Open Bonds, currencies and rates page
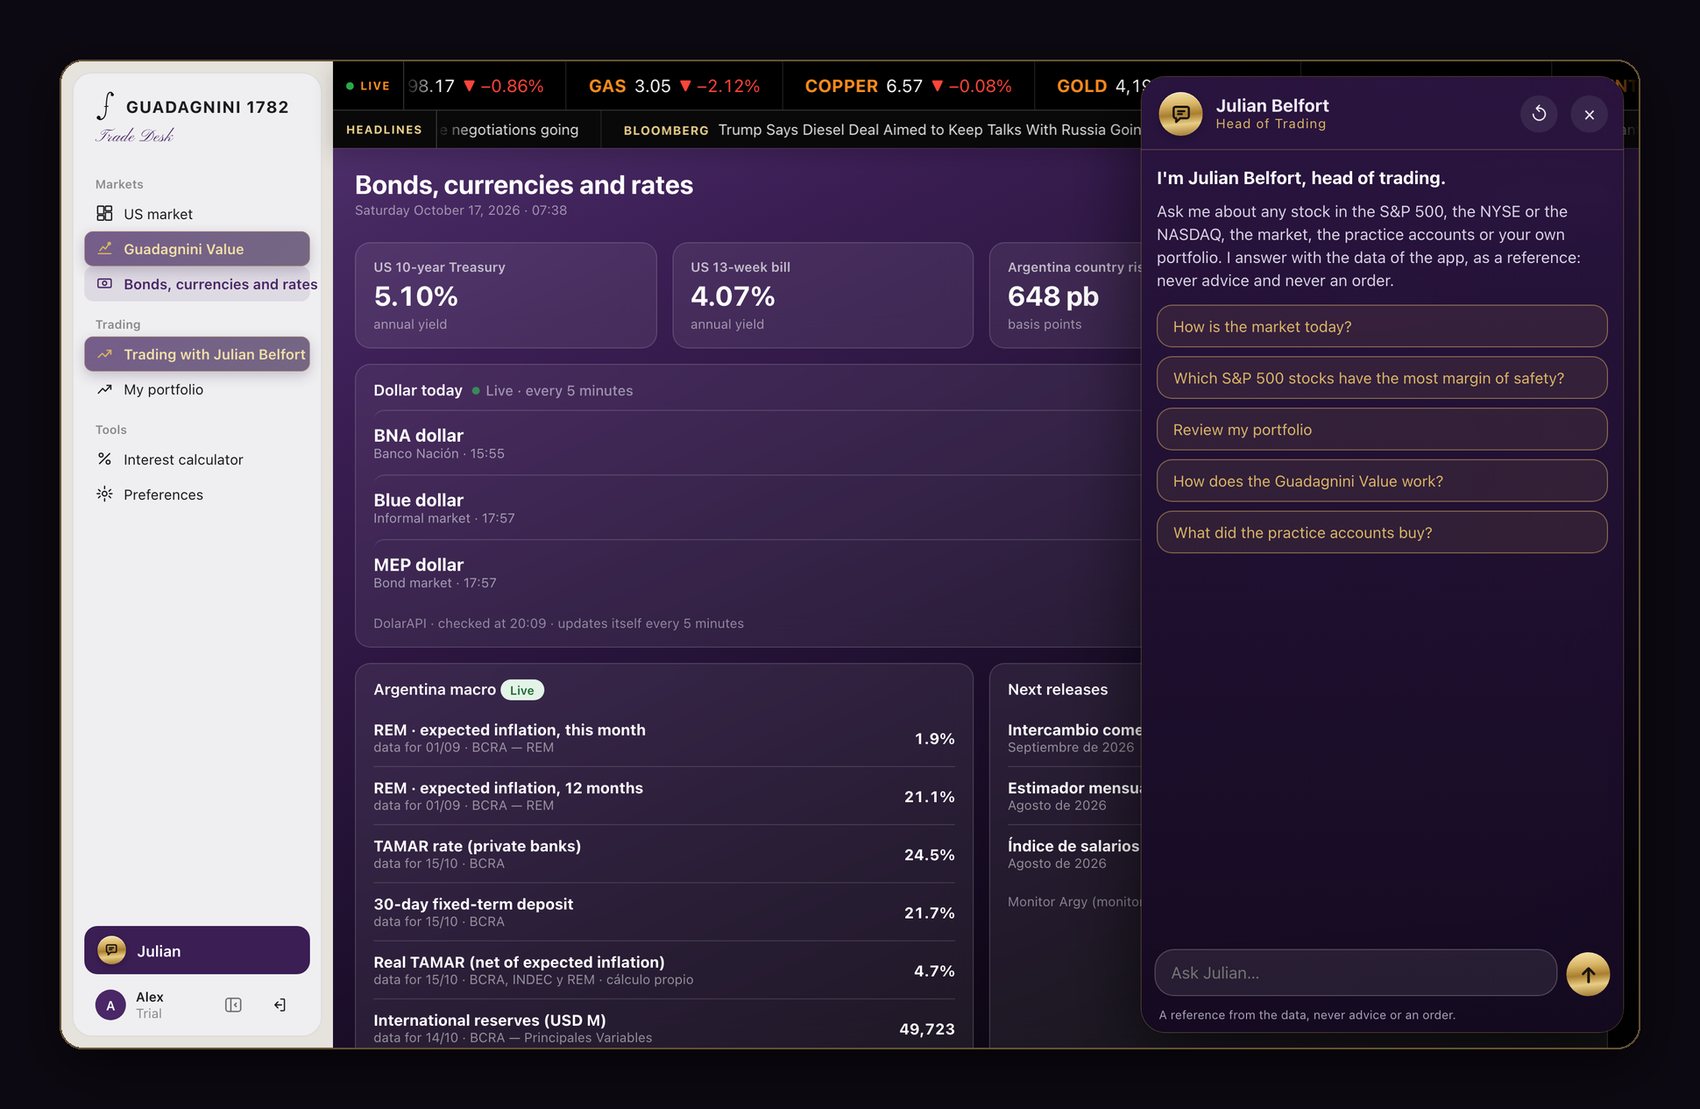The image size is (1700, 1109). click(x=197, y=284)
